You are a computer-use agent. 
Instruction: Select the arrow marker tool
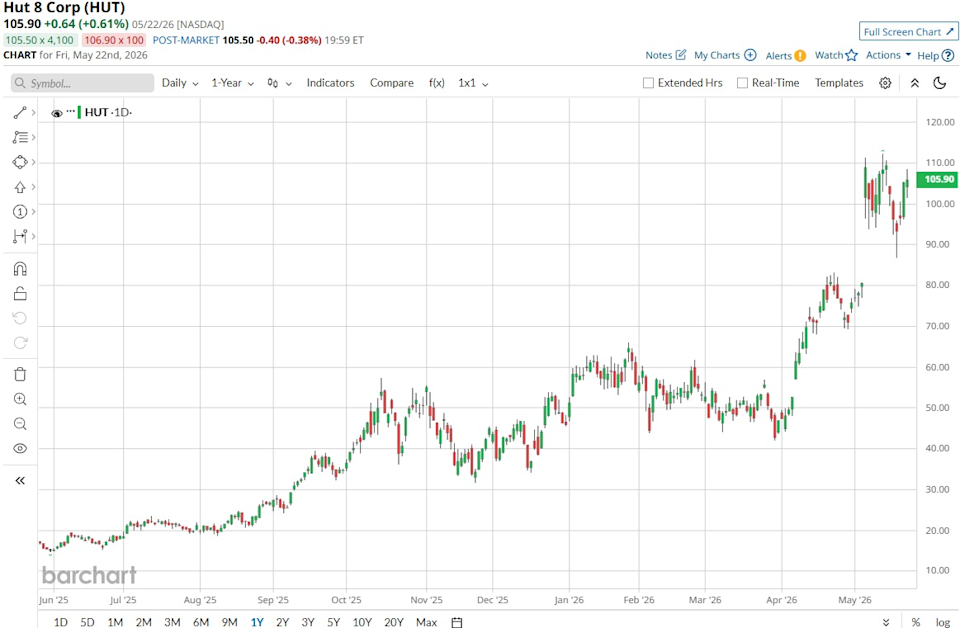[20, 187]
